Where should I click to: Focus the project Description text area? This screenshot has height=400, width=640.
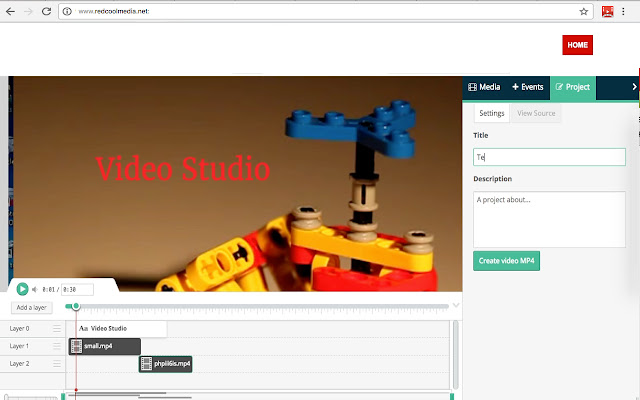coord(549,219)
